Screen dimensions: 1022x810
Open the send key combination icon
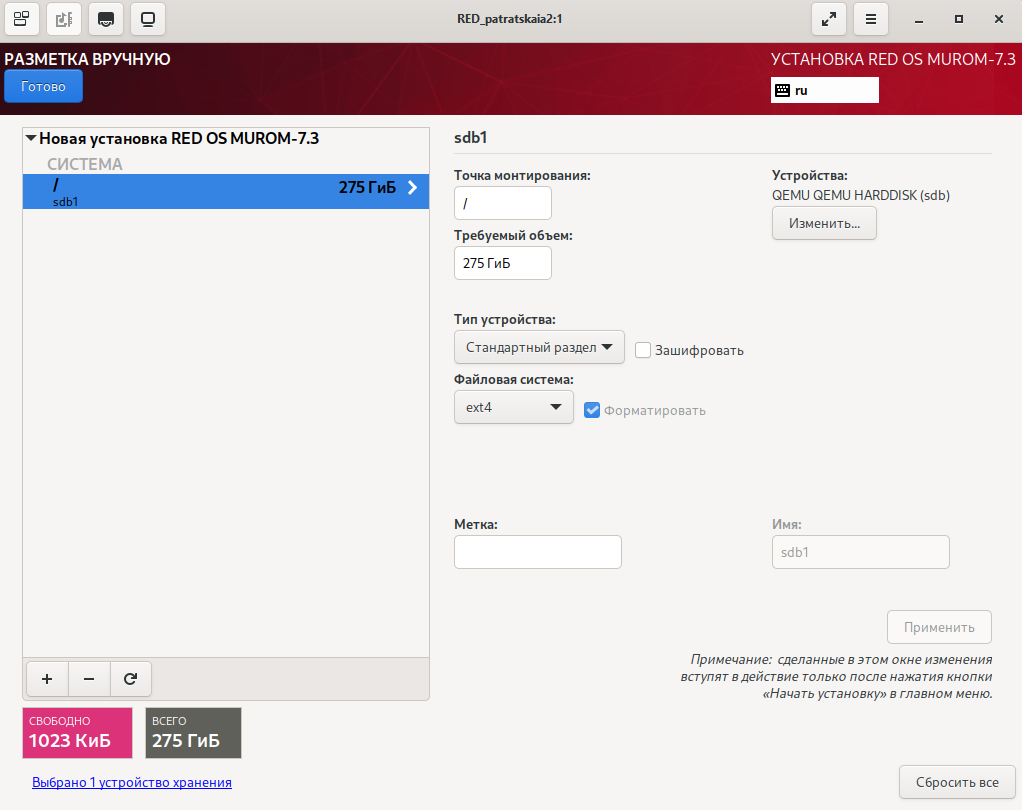106,19
